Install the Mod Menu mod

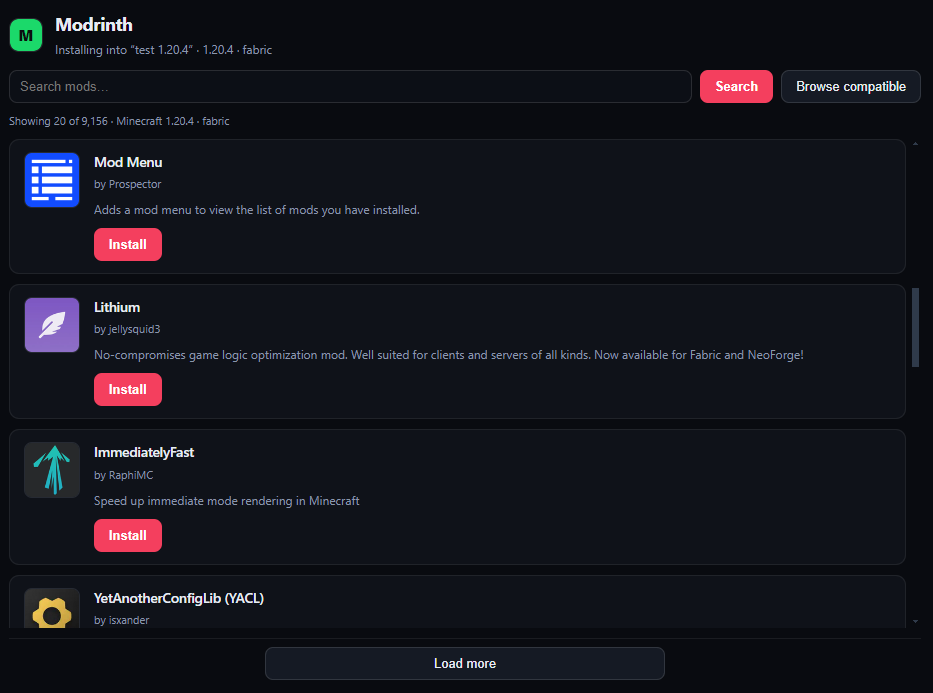[x=127, y=244]
